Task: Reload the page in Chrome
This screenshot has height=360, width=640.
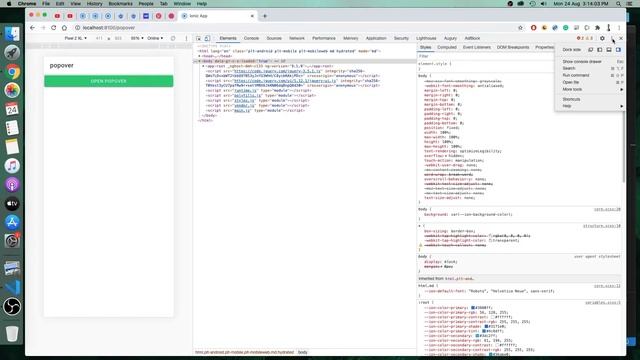Action: 53,28
